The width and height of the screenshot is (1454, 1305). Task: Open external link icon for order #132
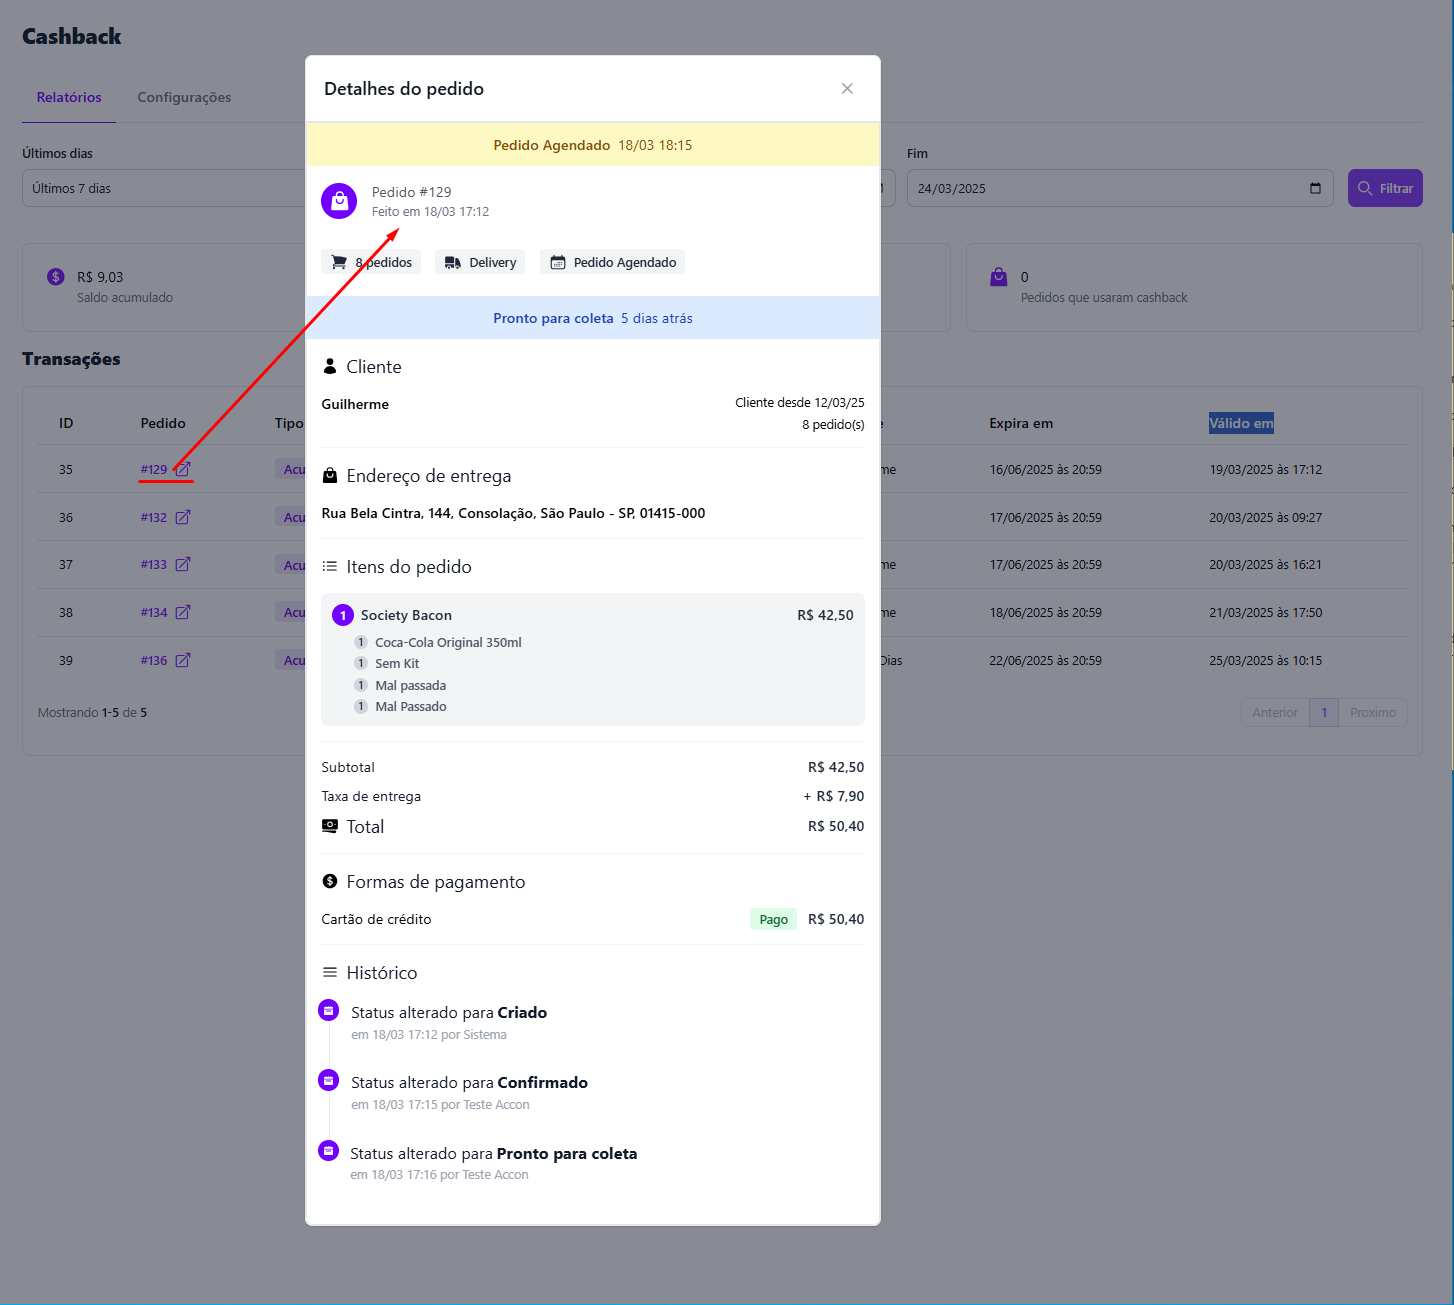183,517
